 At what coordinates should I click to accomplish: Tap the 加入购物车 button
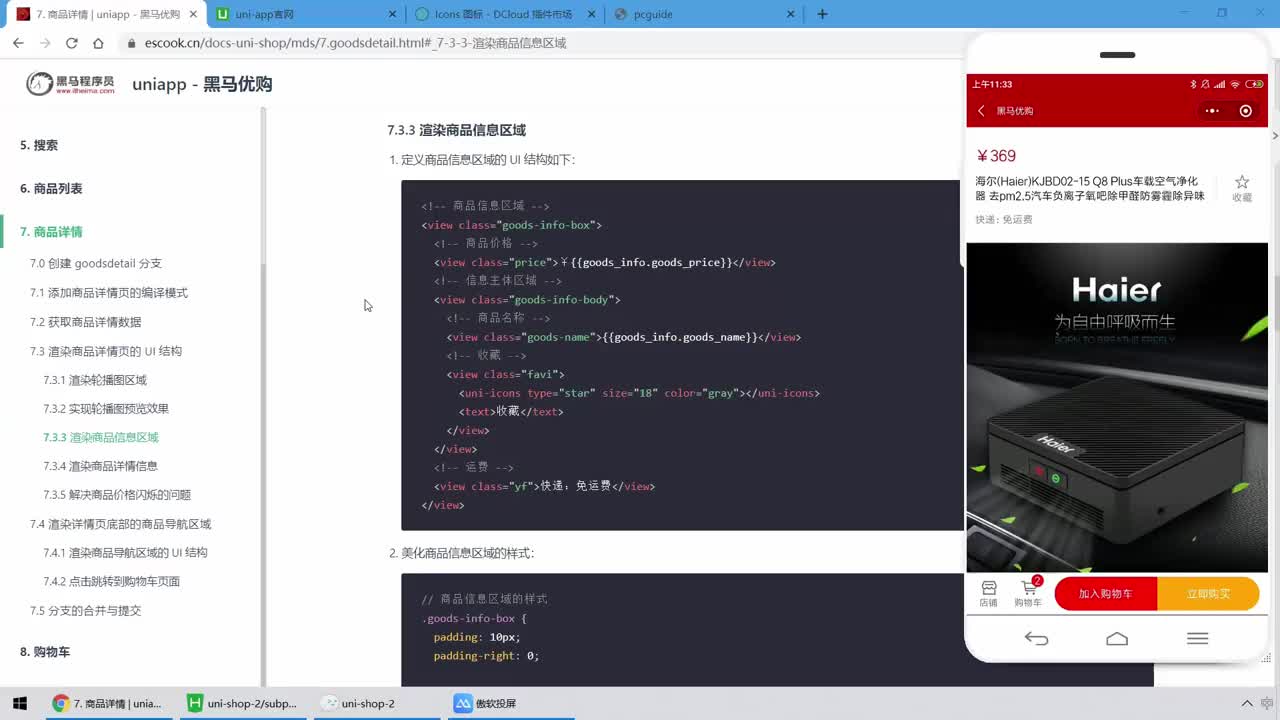pyautogui.click(x=1106, y=594)
